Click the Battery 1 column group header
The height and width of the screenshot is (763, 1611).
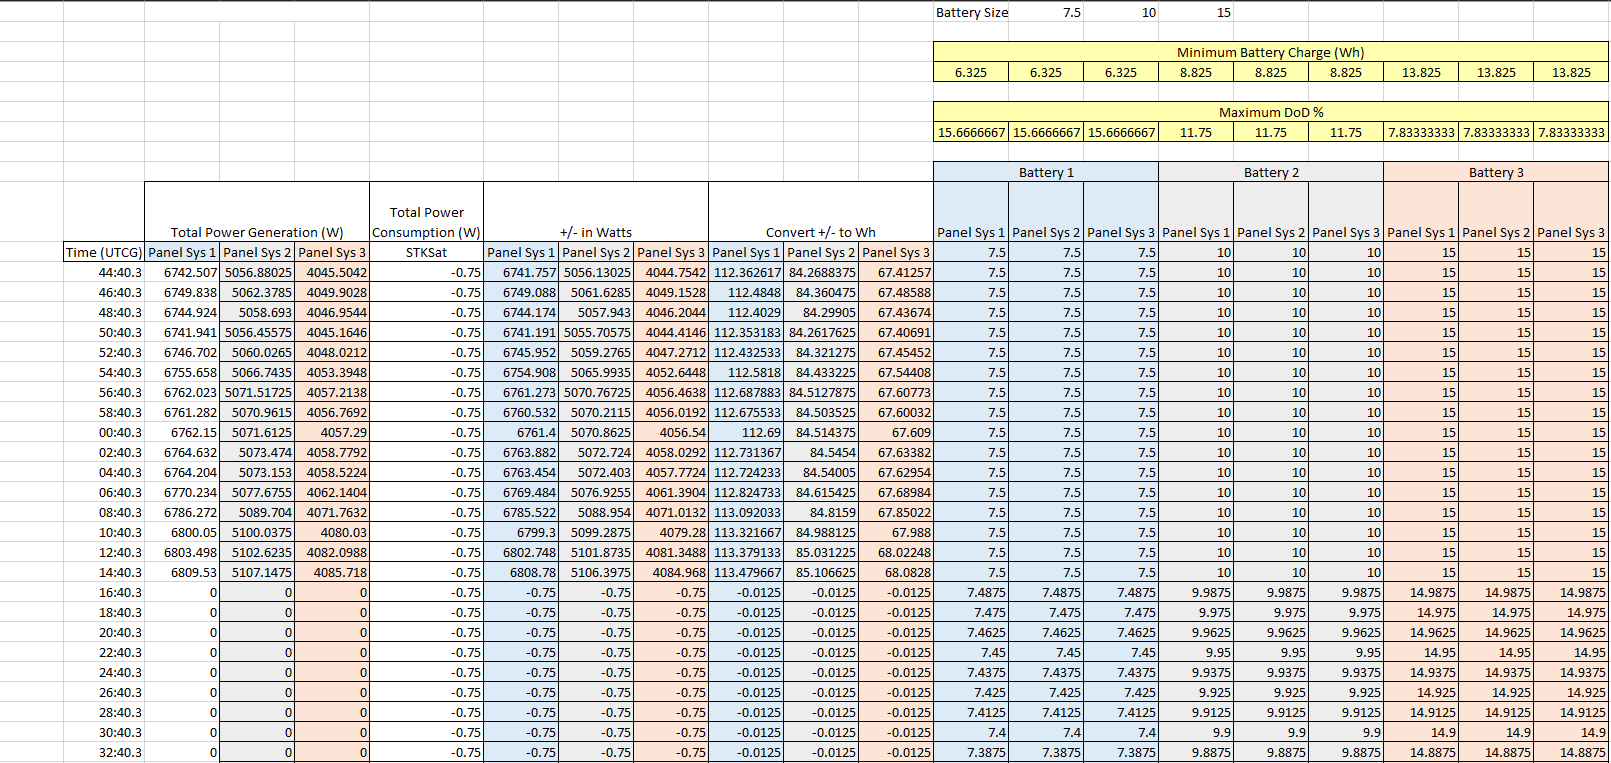click(1045, 172)
